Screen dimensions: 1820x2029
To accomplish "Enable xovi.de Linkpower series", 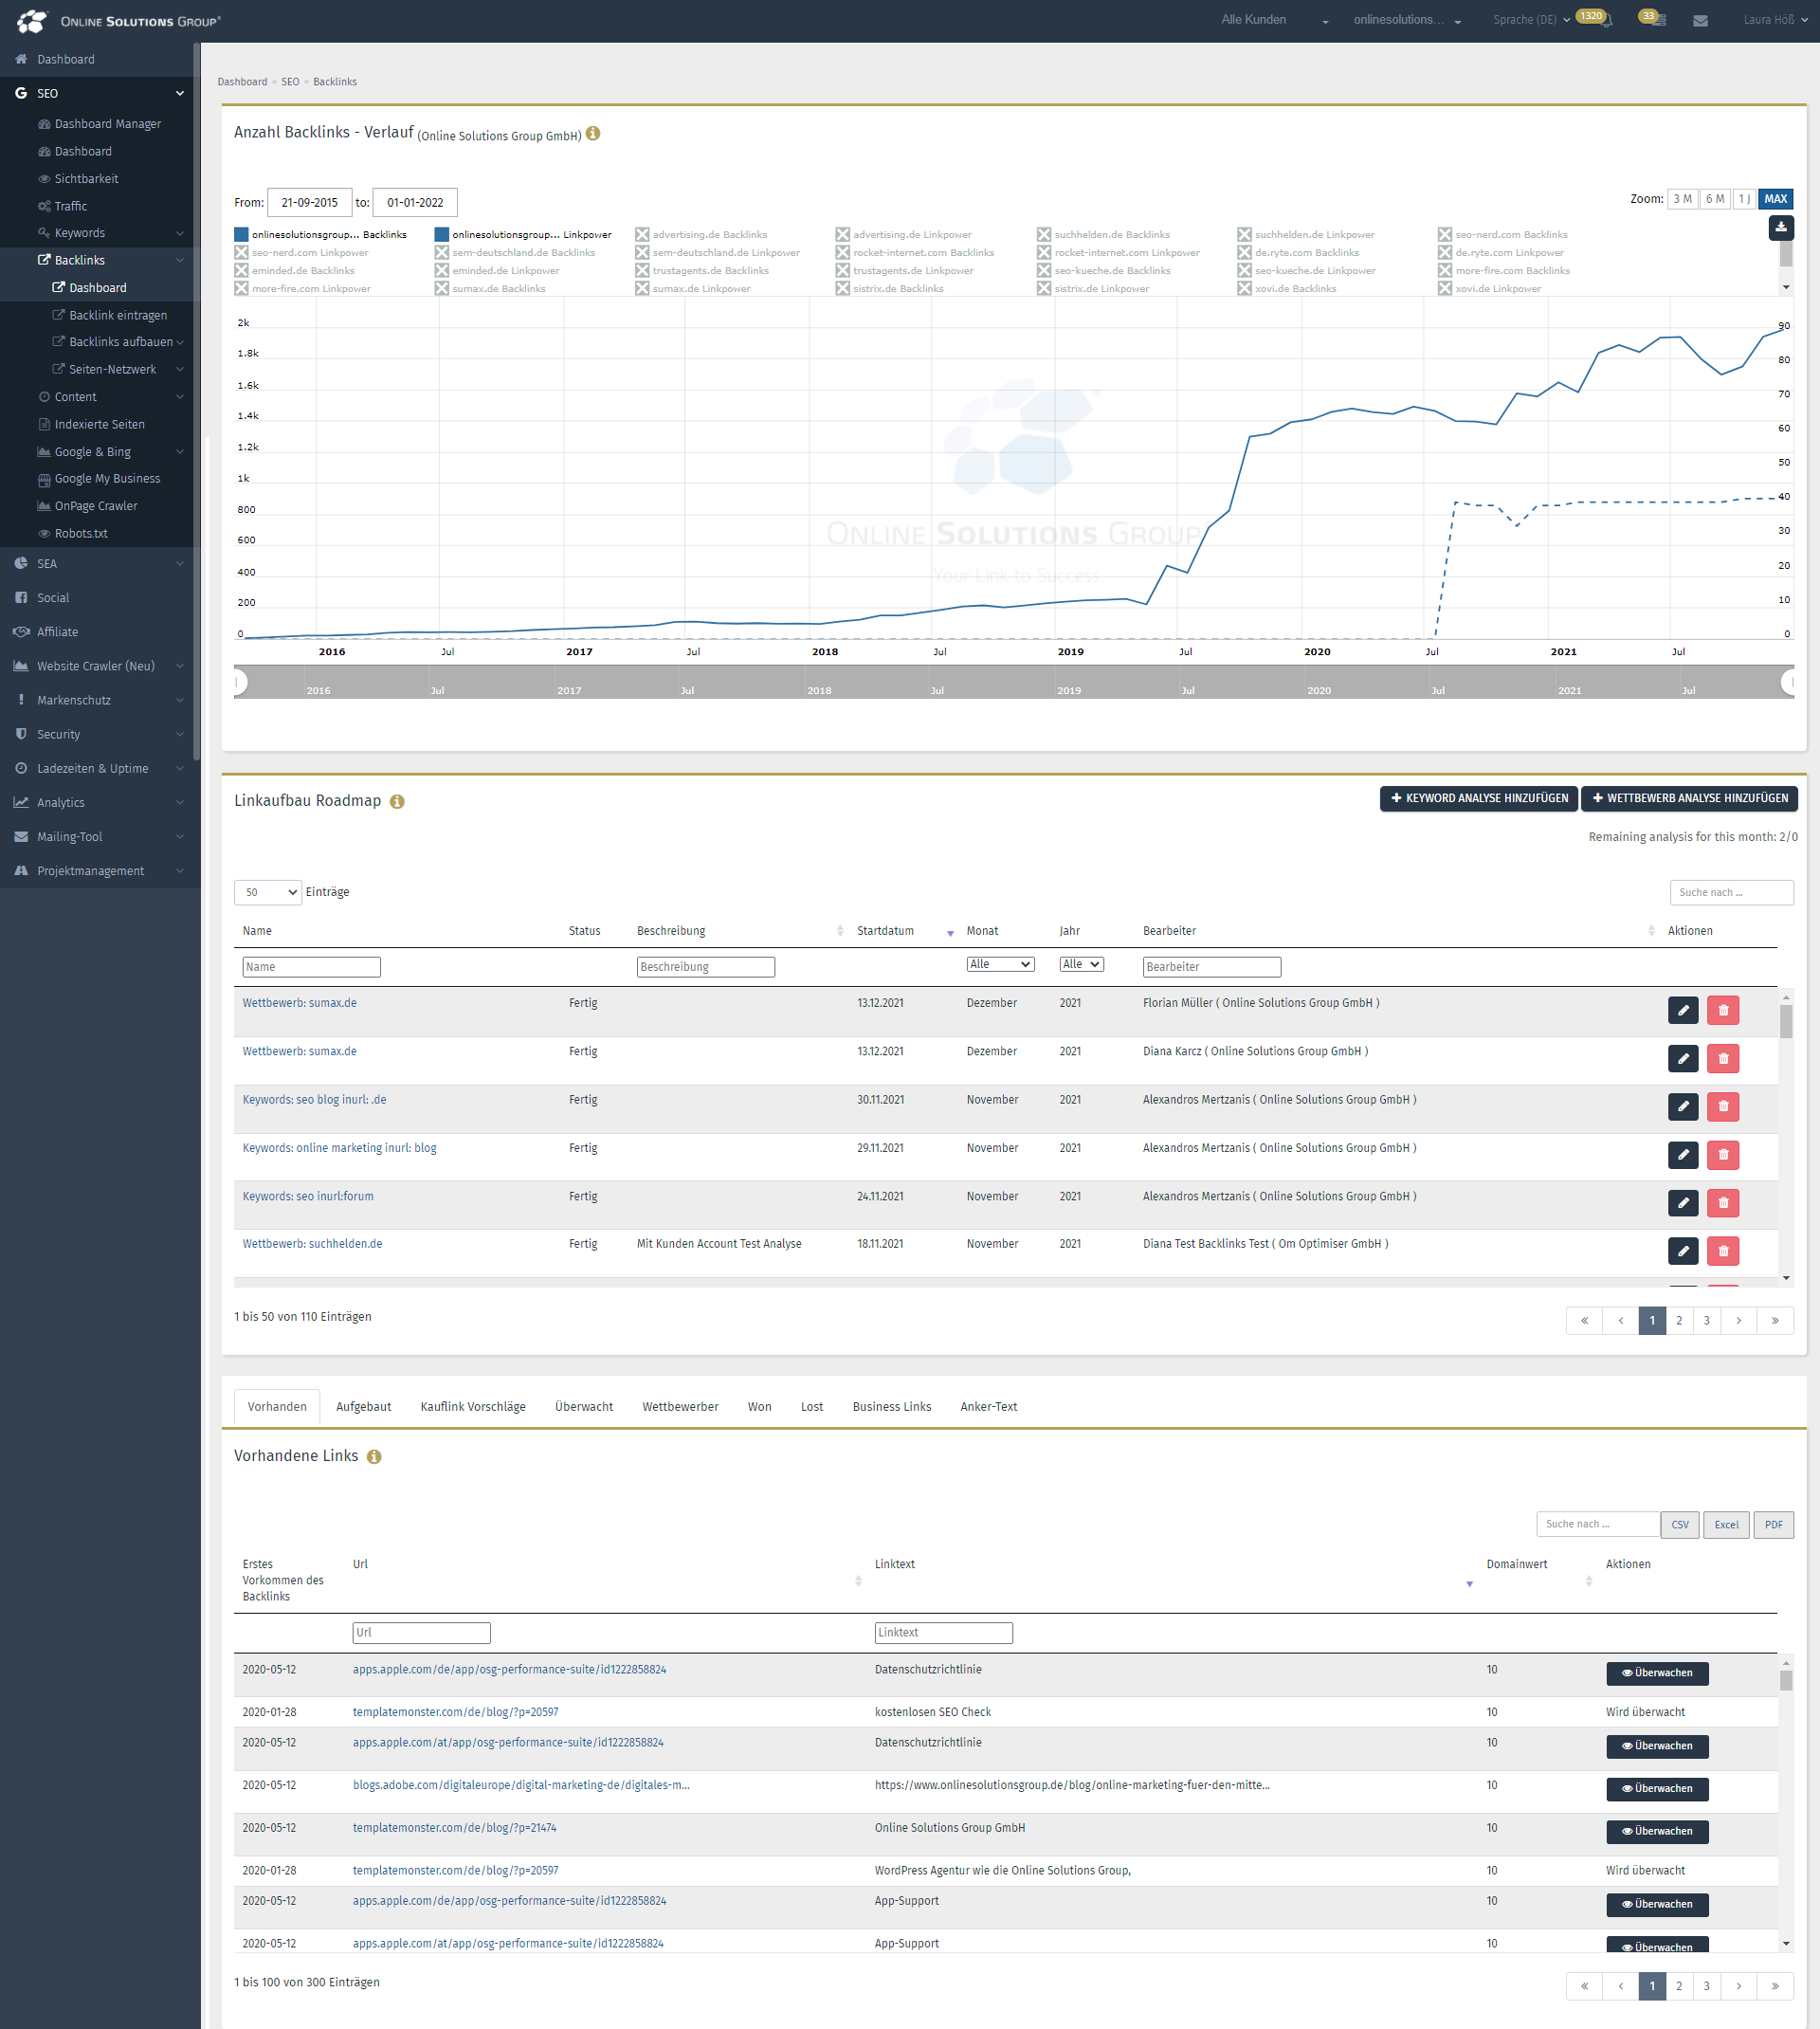I will coord(1489,288).
